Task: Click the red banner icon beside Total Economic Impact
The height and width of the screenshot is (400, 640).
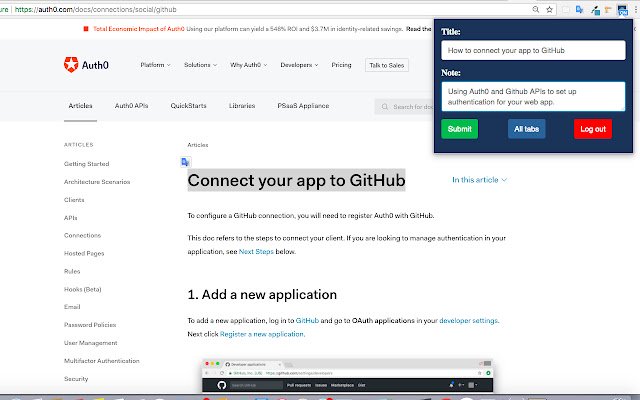Action: pos(86,29)
